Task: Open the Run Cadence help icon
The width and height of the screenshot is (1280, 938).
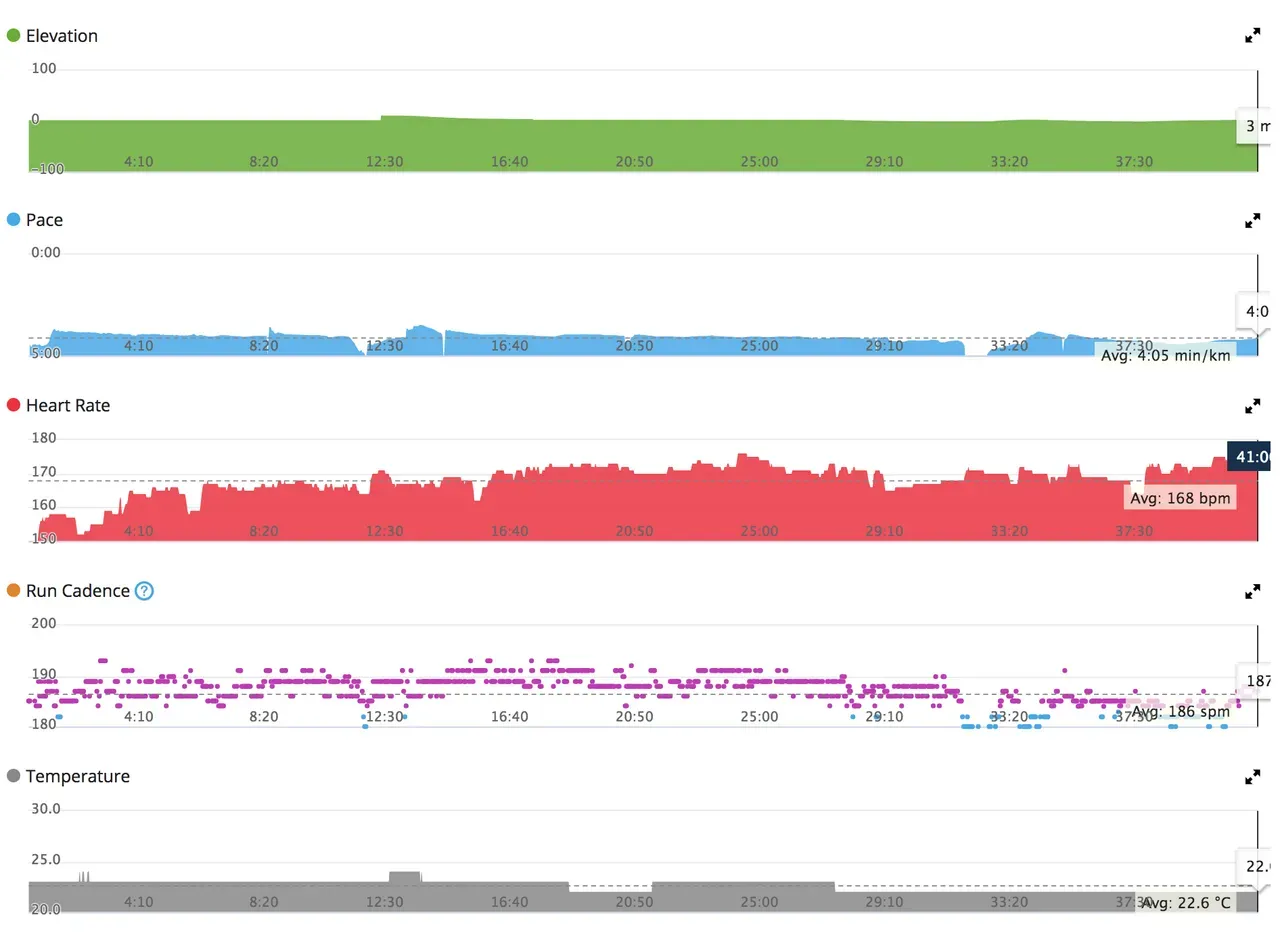Action: [145, 591]
